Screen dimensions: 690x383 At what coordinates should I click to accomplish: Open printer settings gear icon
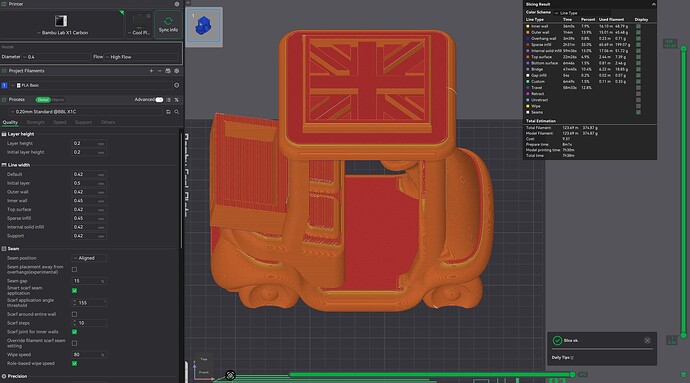click(177, 4)
